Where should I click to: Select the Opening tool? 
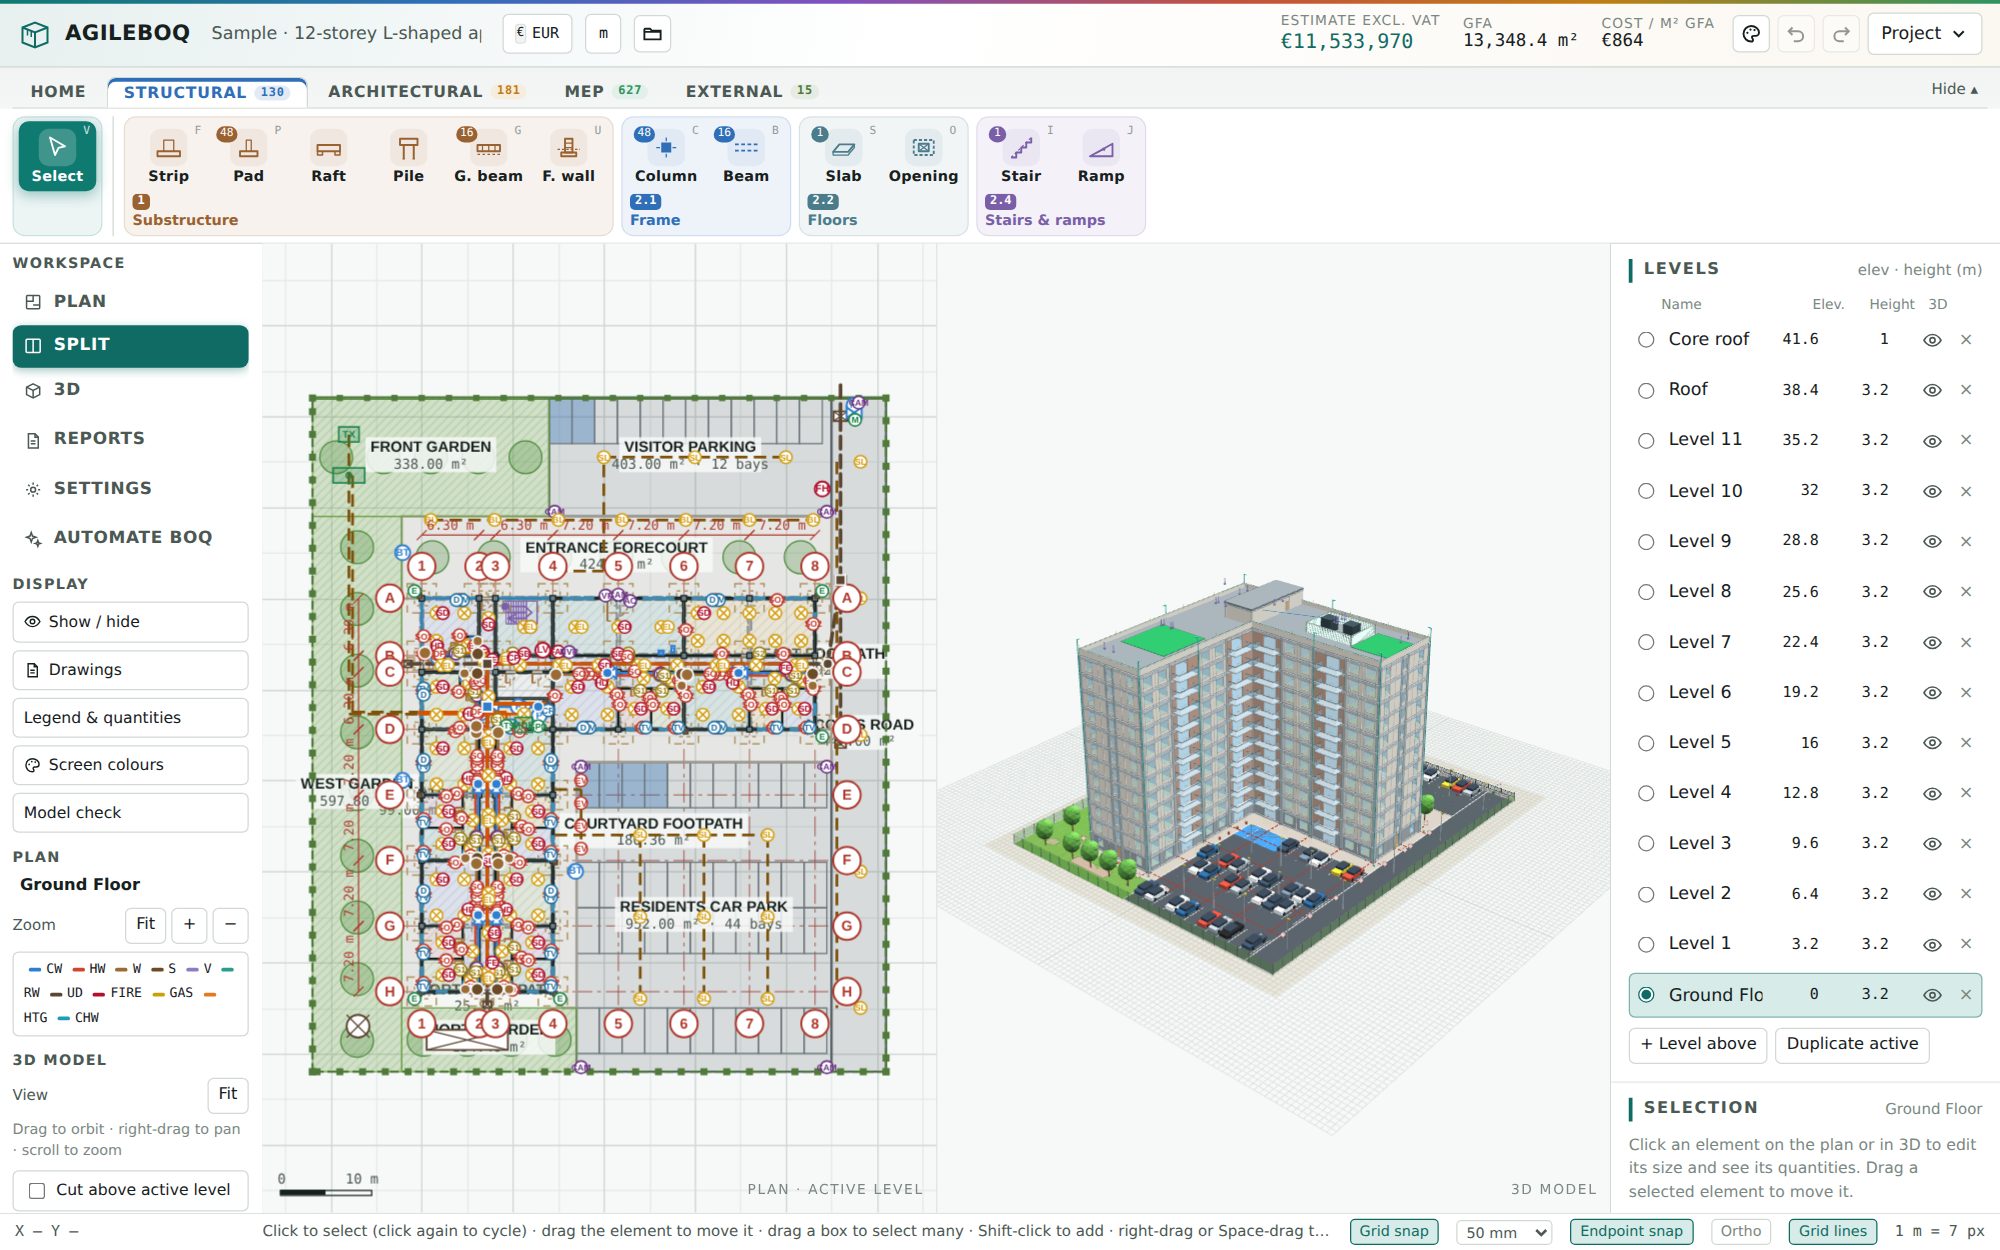pos(923,158)
